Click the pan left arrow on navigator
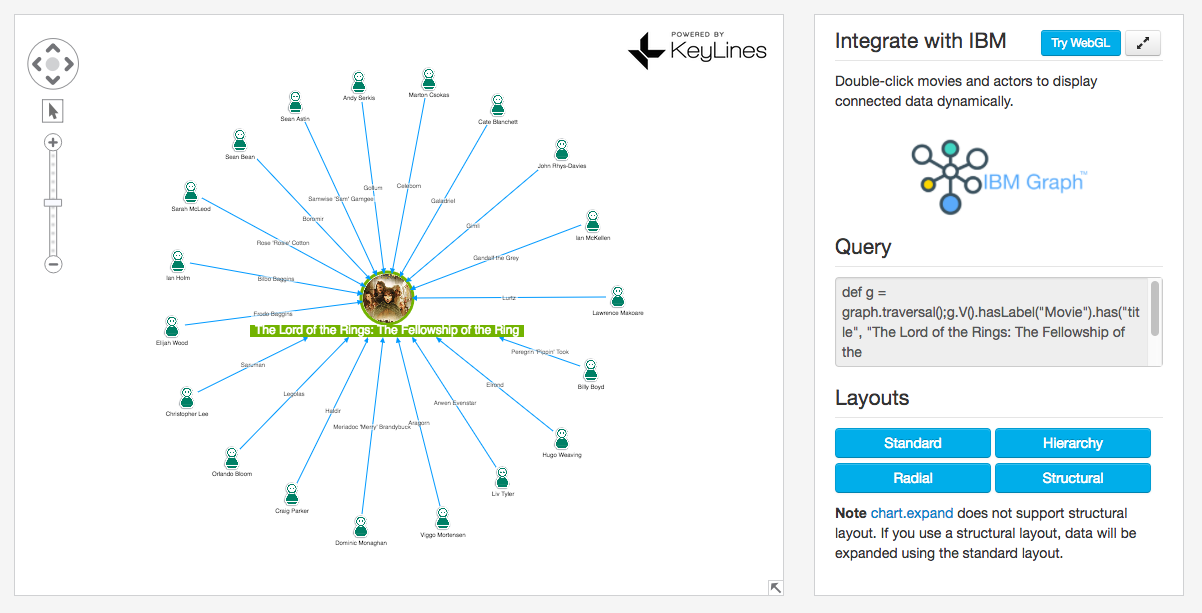The image size is (1202, 613). click(36, 64)
